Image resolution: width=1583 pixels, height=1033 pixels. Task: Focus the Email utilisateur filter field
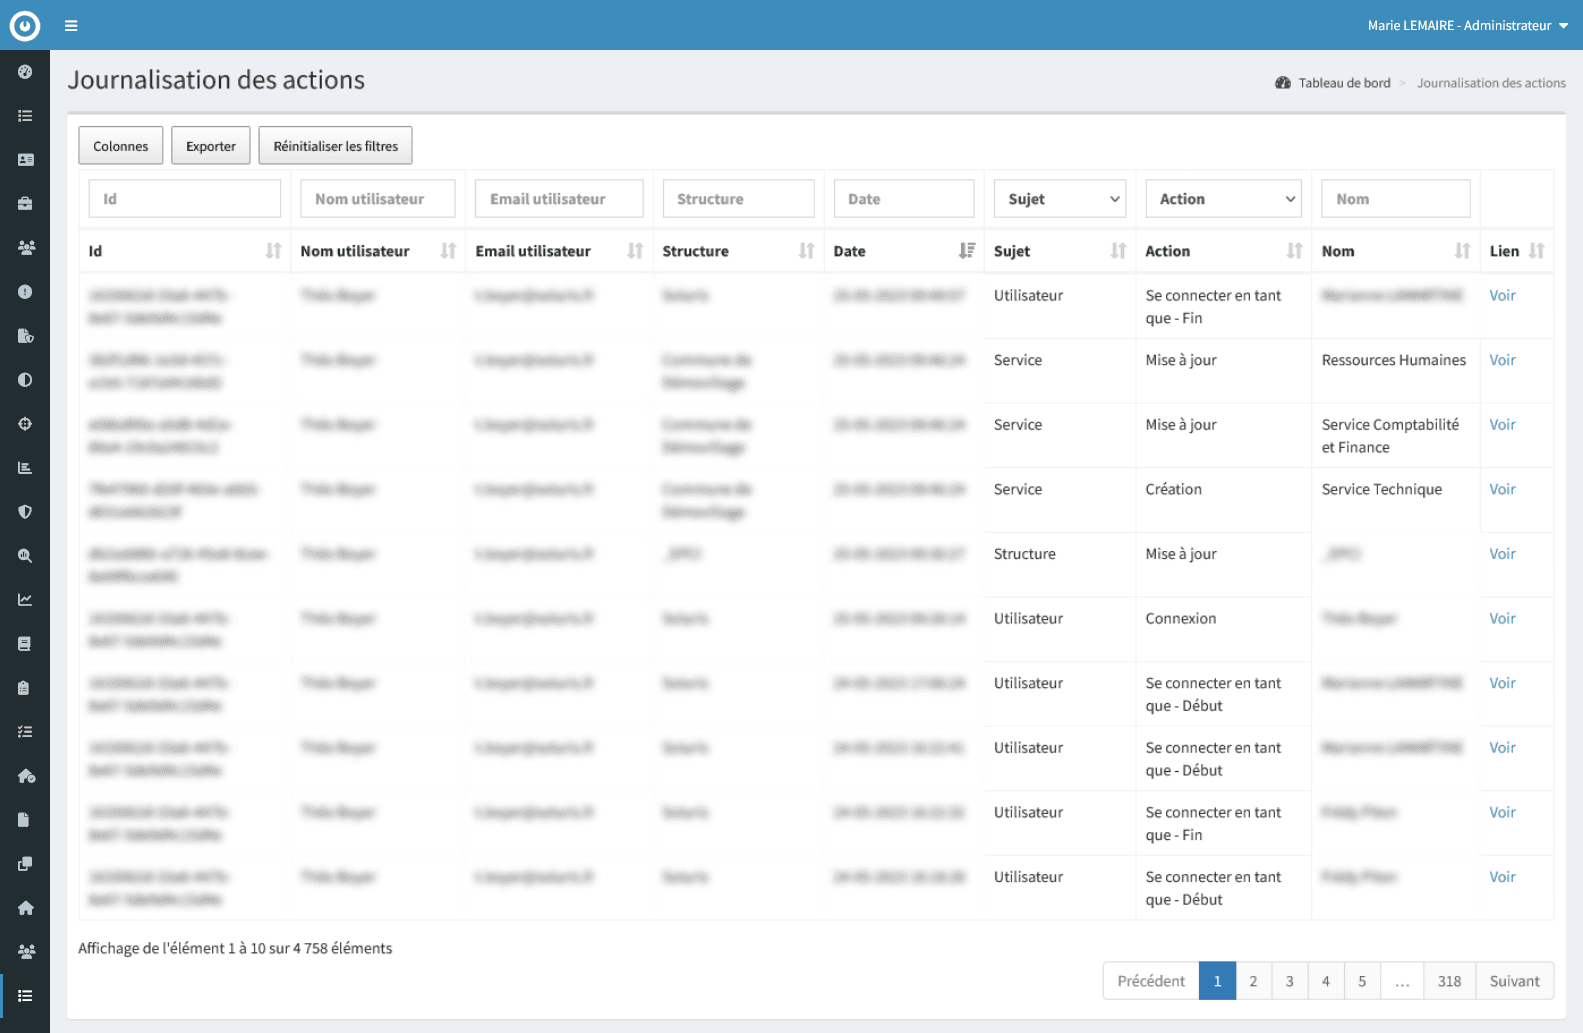coord(558,199)
